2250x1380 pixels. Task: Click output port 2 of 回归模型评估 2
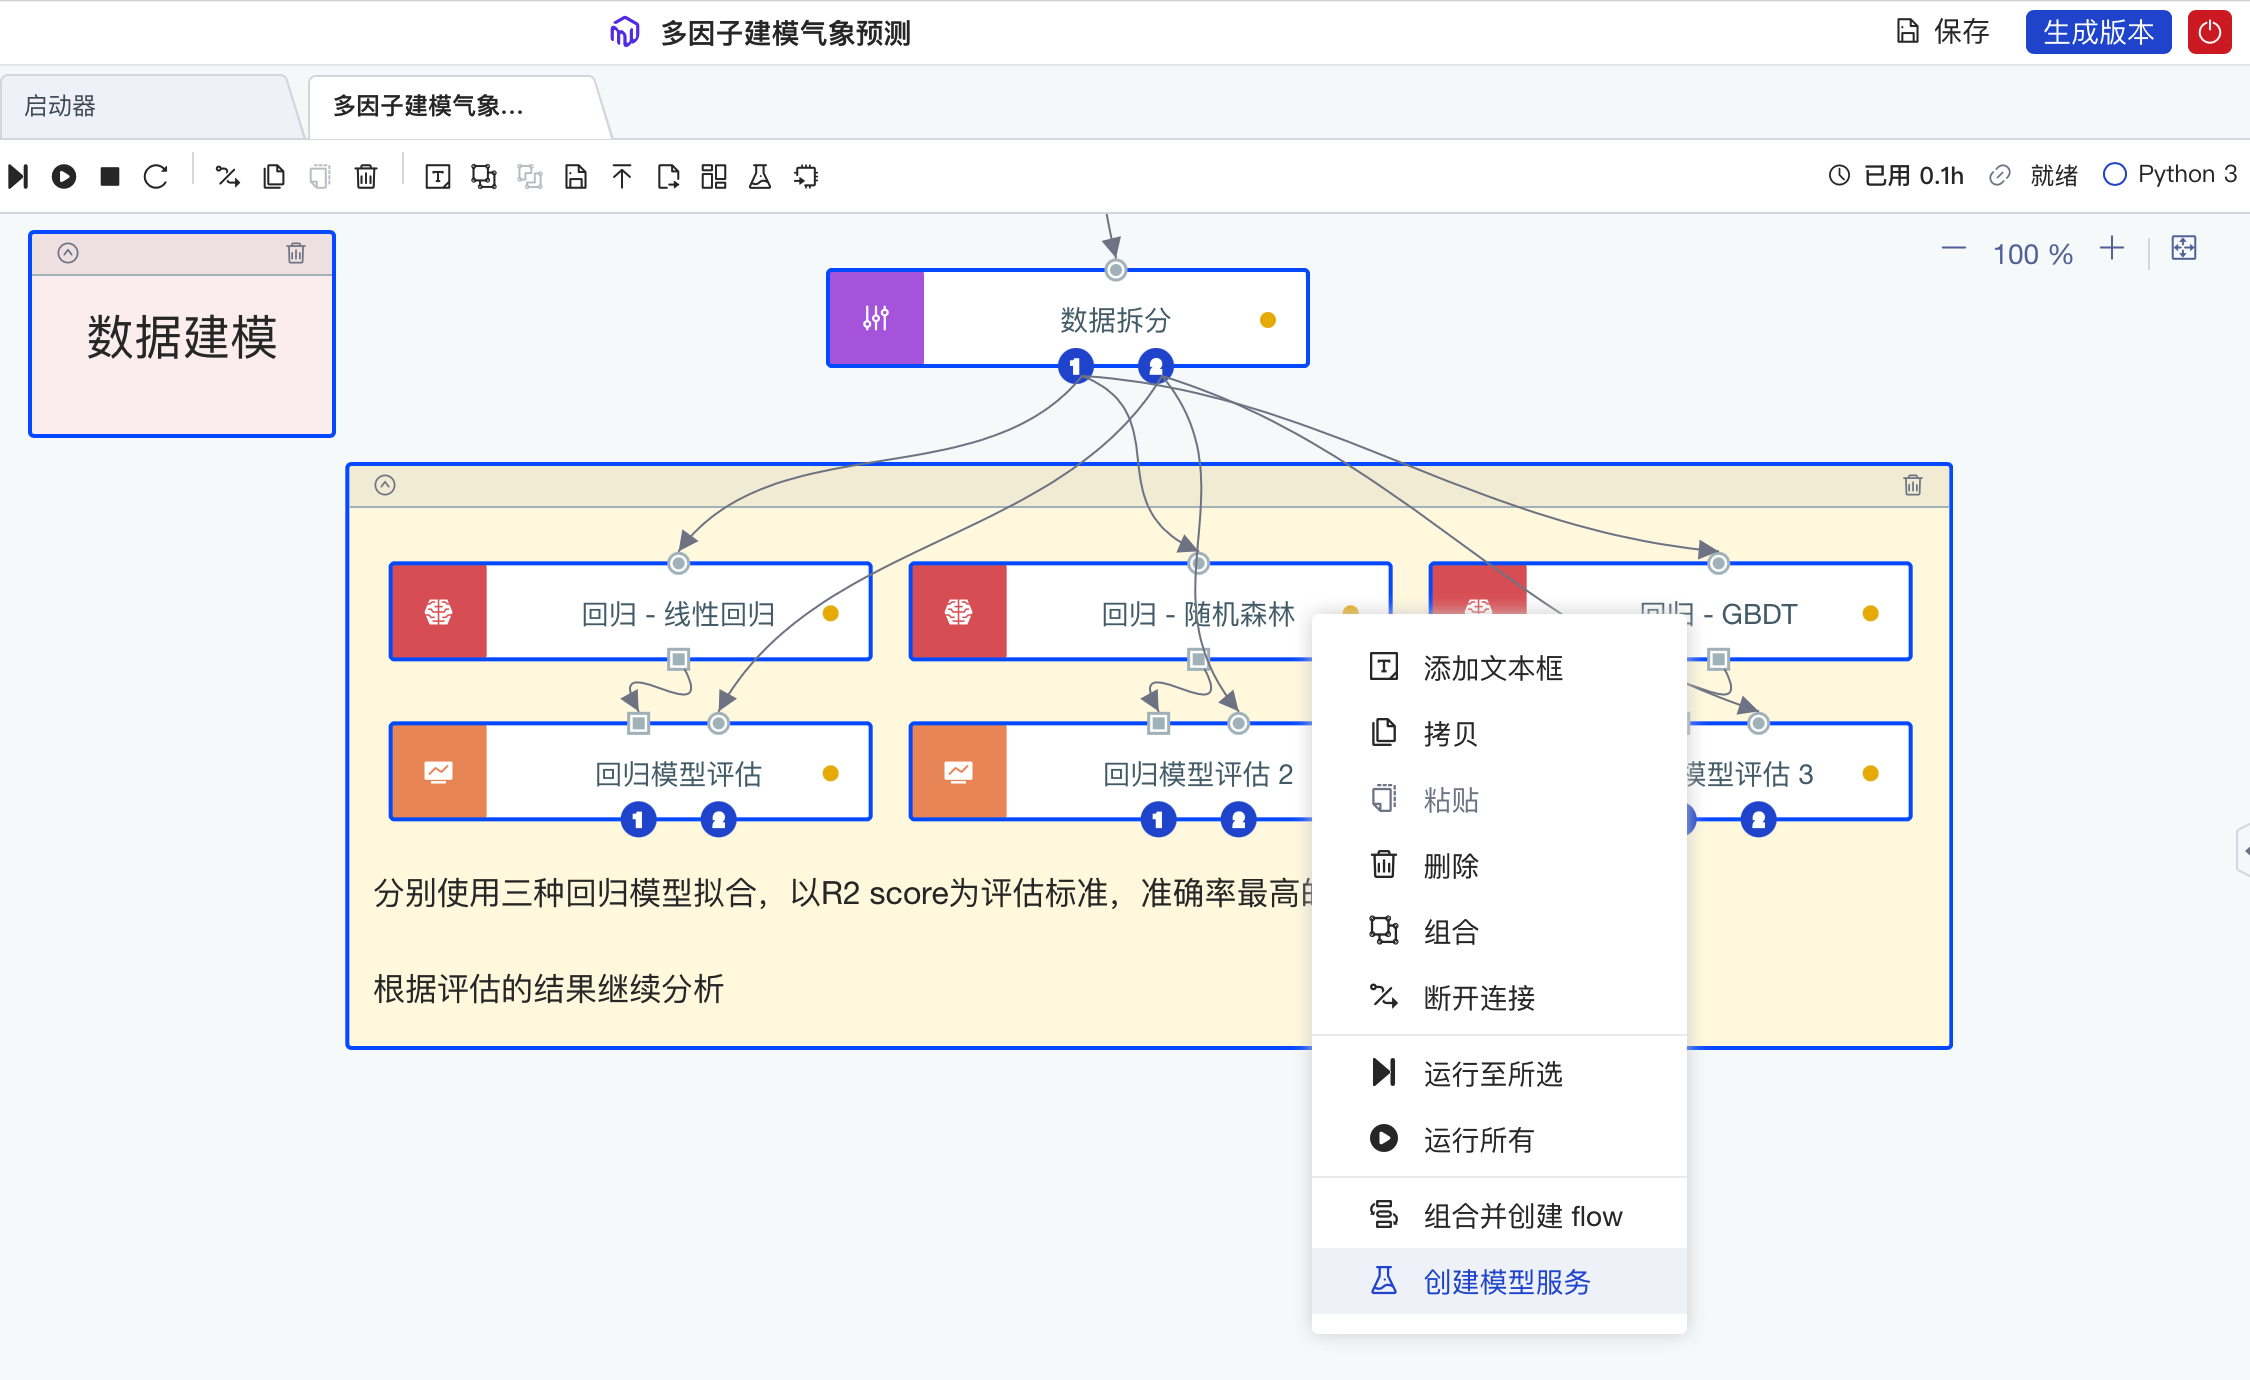(1238, 820)
